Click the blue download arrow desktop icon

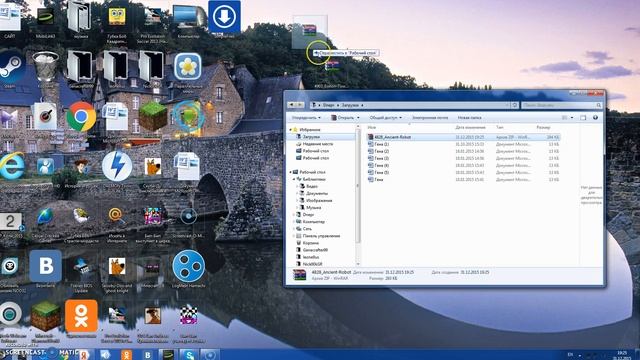[224, 17]
